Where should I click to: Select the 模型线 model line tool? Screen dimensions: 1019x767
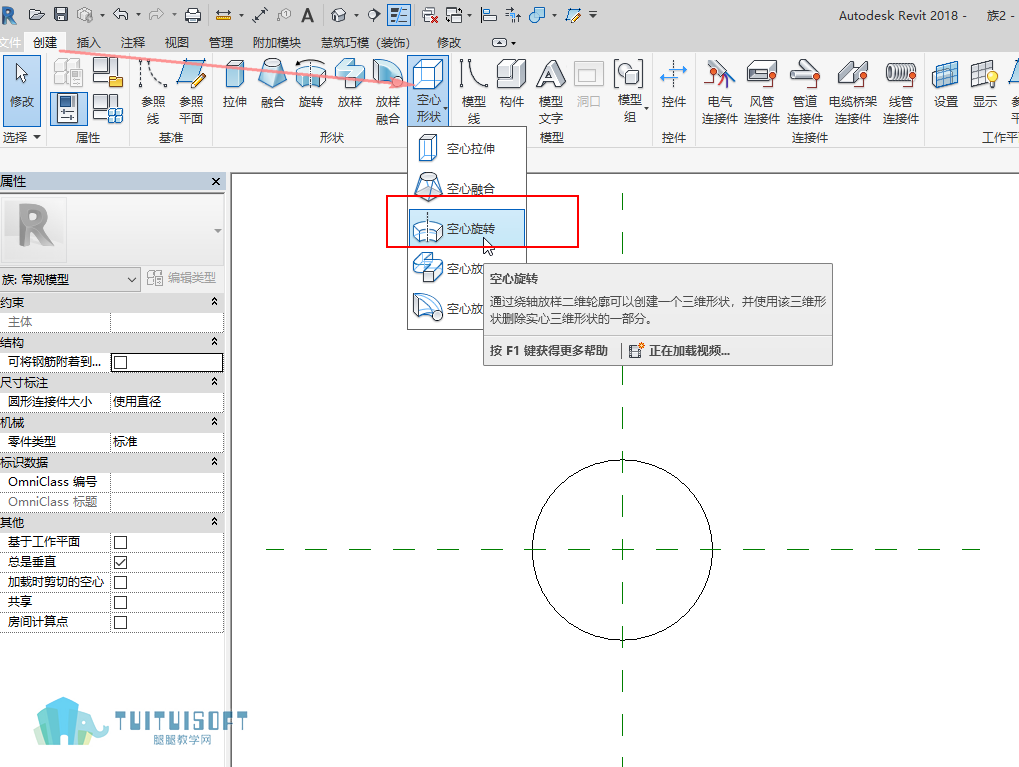point(474,91)
